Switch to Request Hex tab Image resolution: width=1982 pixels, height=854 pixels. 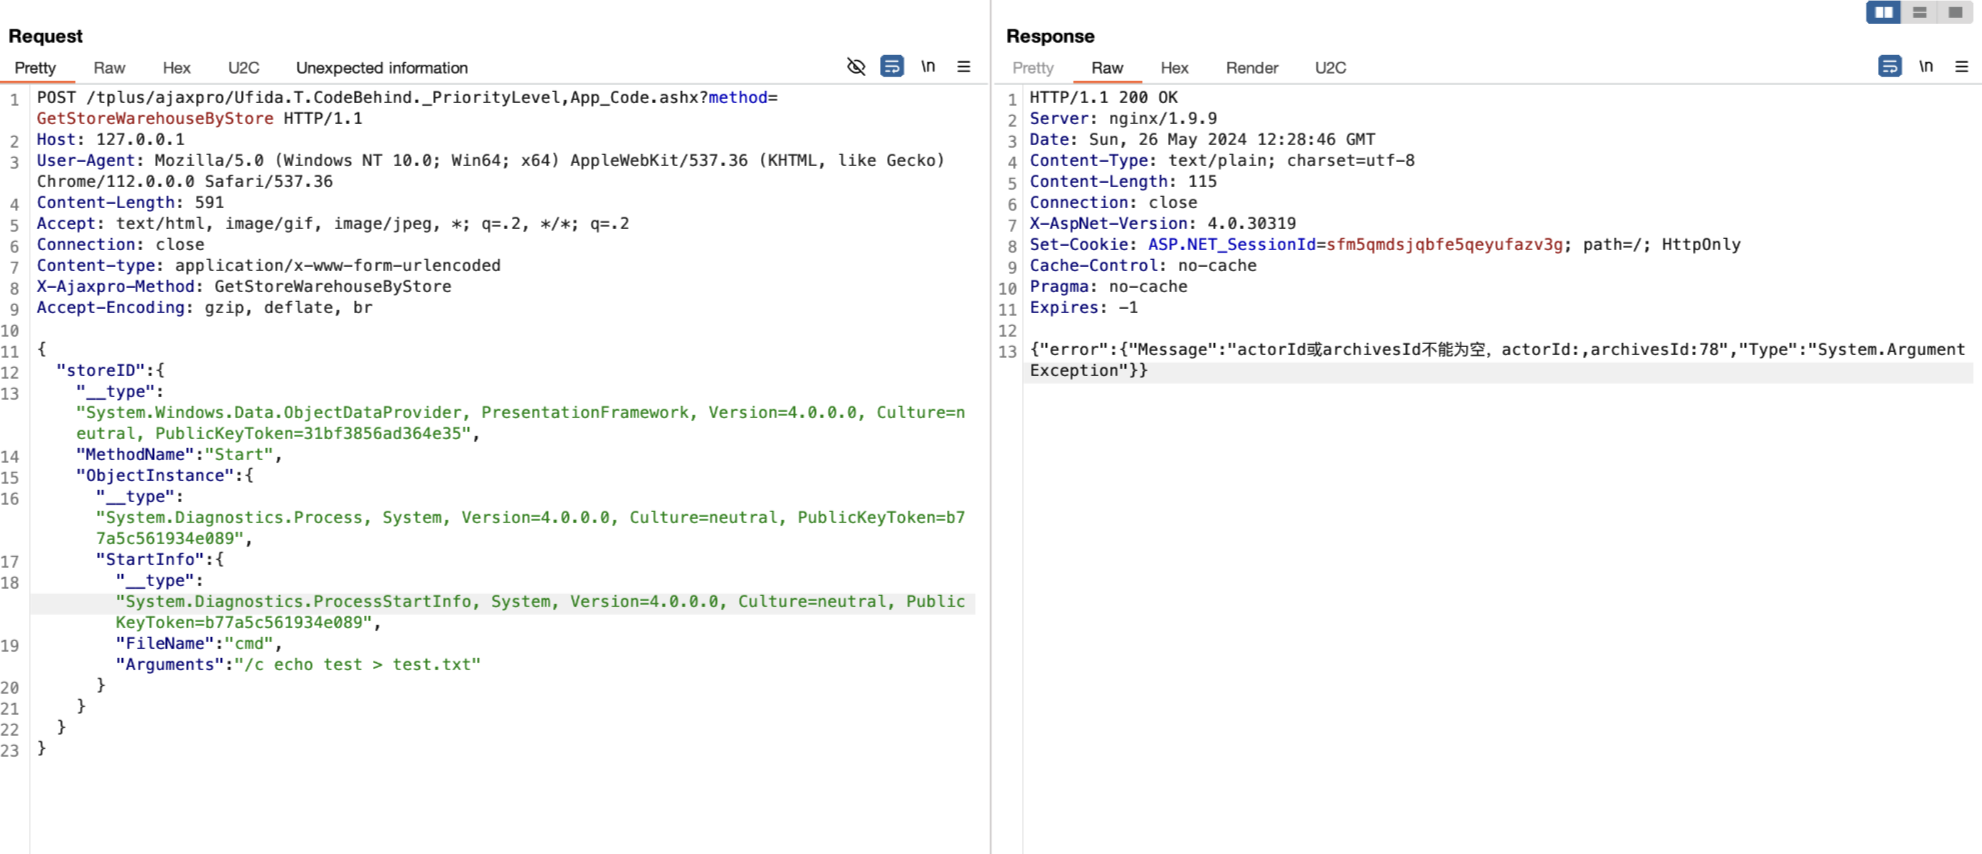pyautogui.click(x=176, y=68)
